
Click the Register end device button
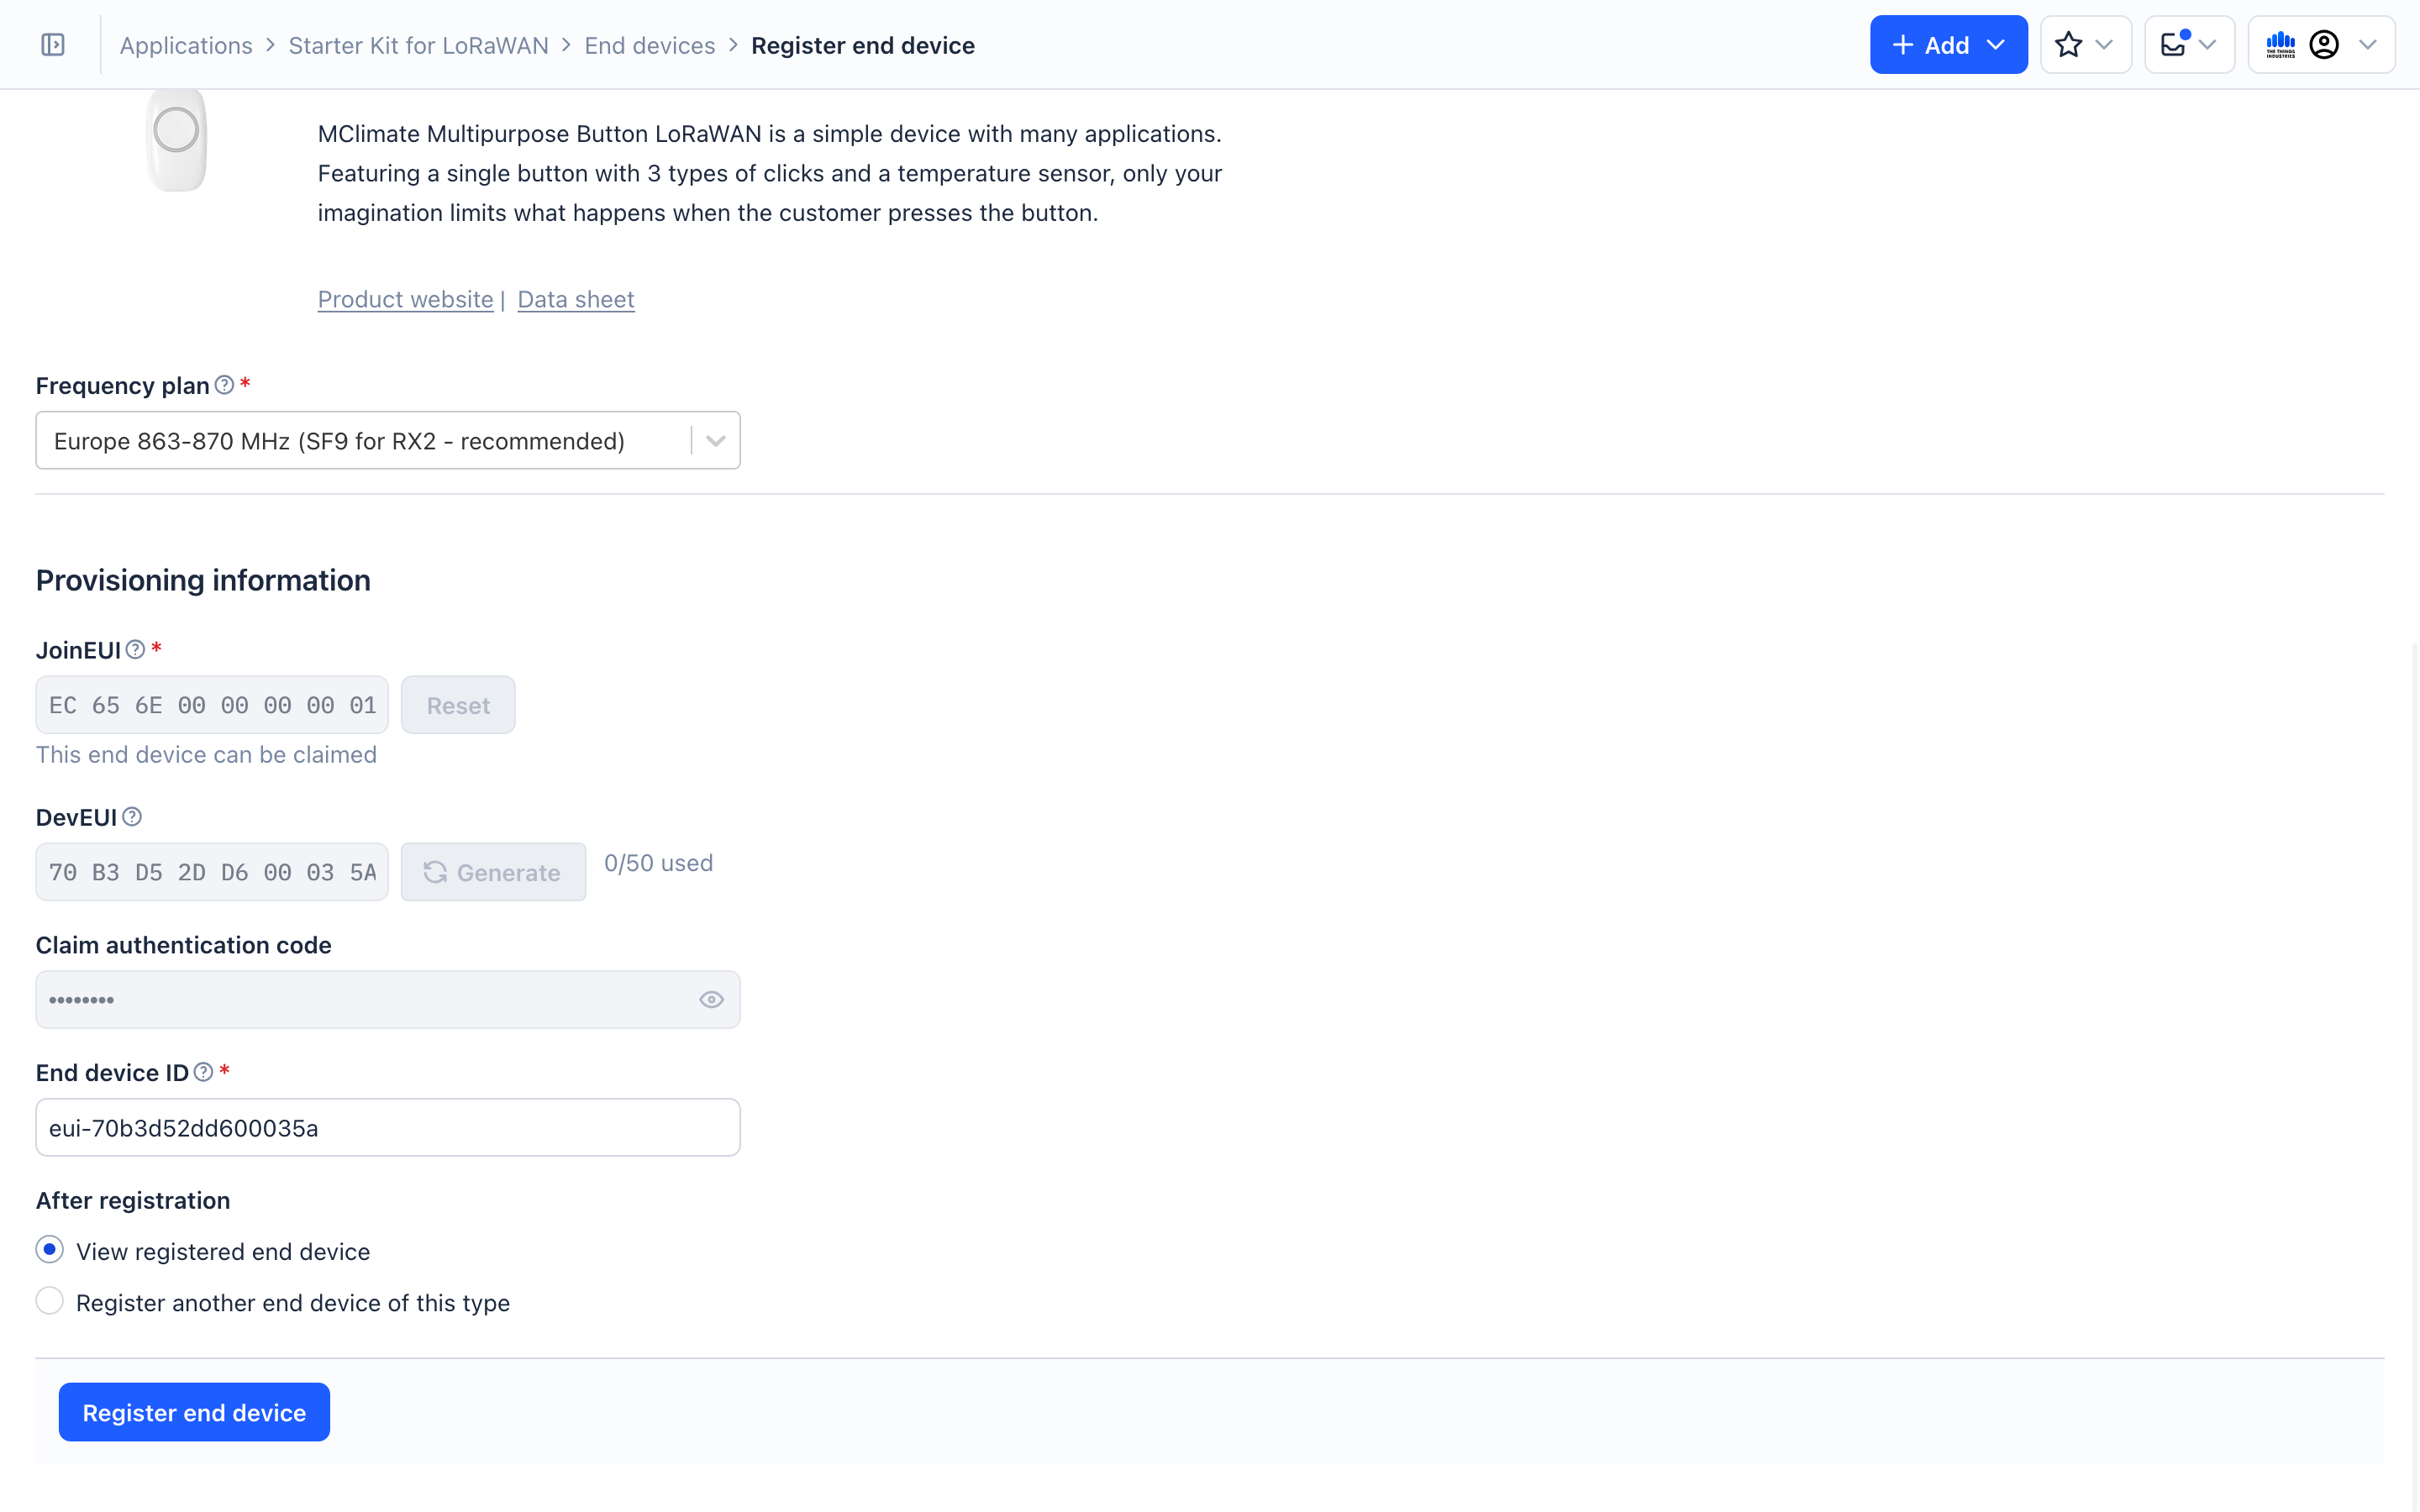[x=194, y=1412]
